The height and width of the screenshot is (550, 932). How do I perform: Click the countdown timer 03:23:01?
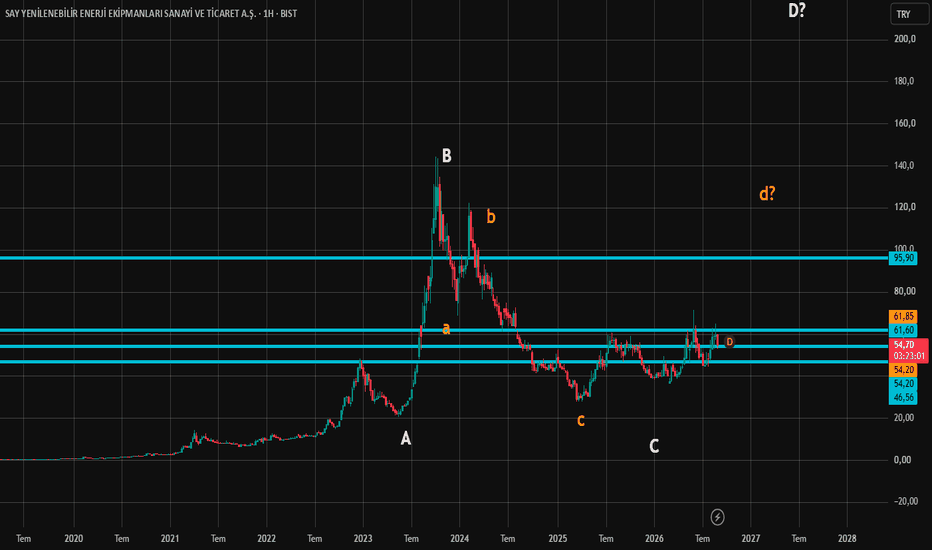click(x=909, y=356)
